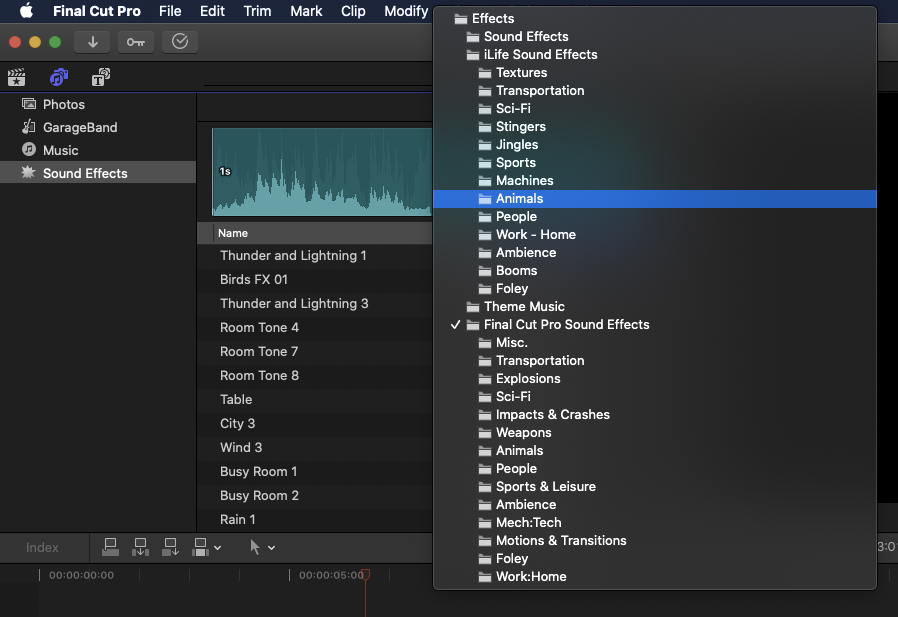Click the overwrite clip edit icon
This screenshot has width=898, height=617.
pos(200,547)
